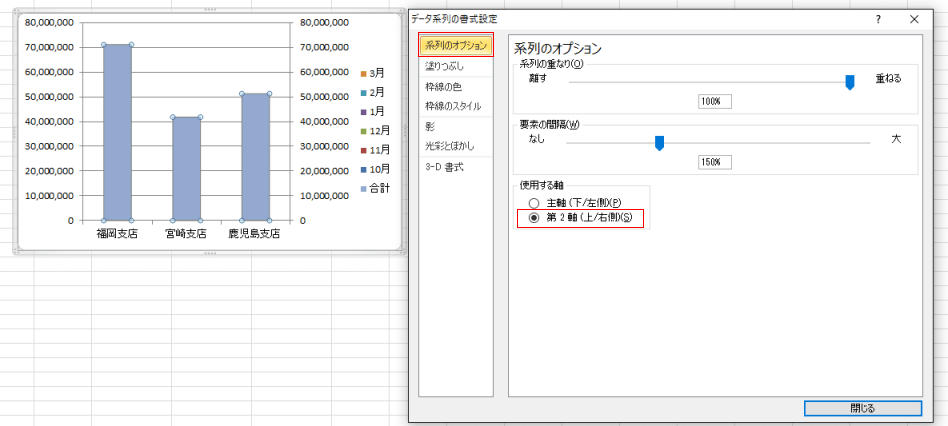
Task: Open the 3-D 書式 category
Action: coord(444,167)
